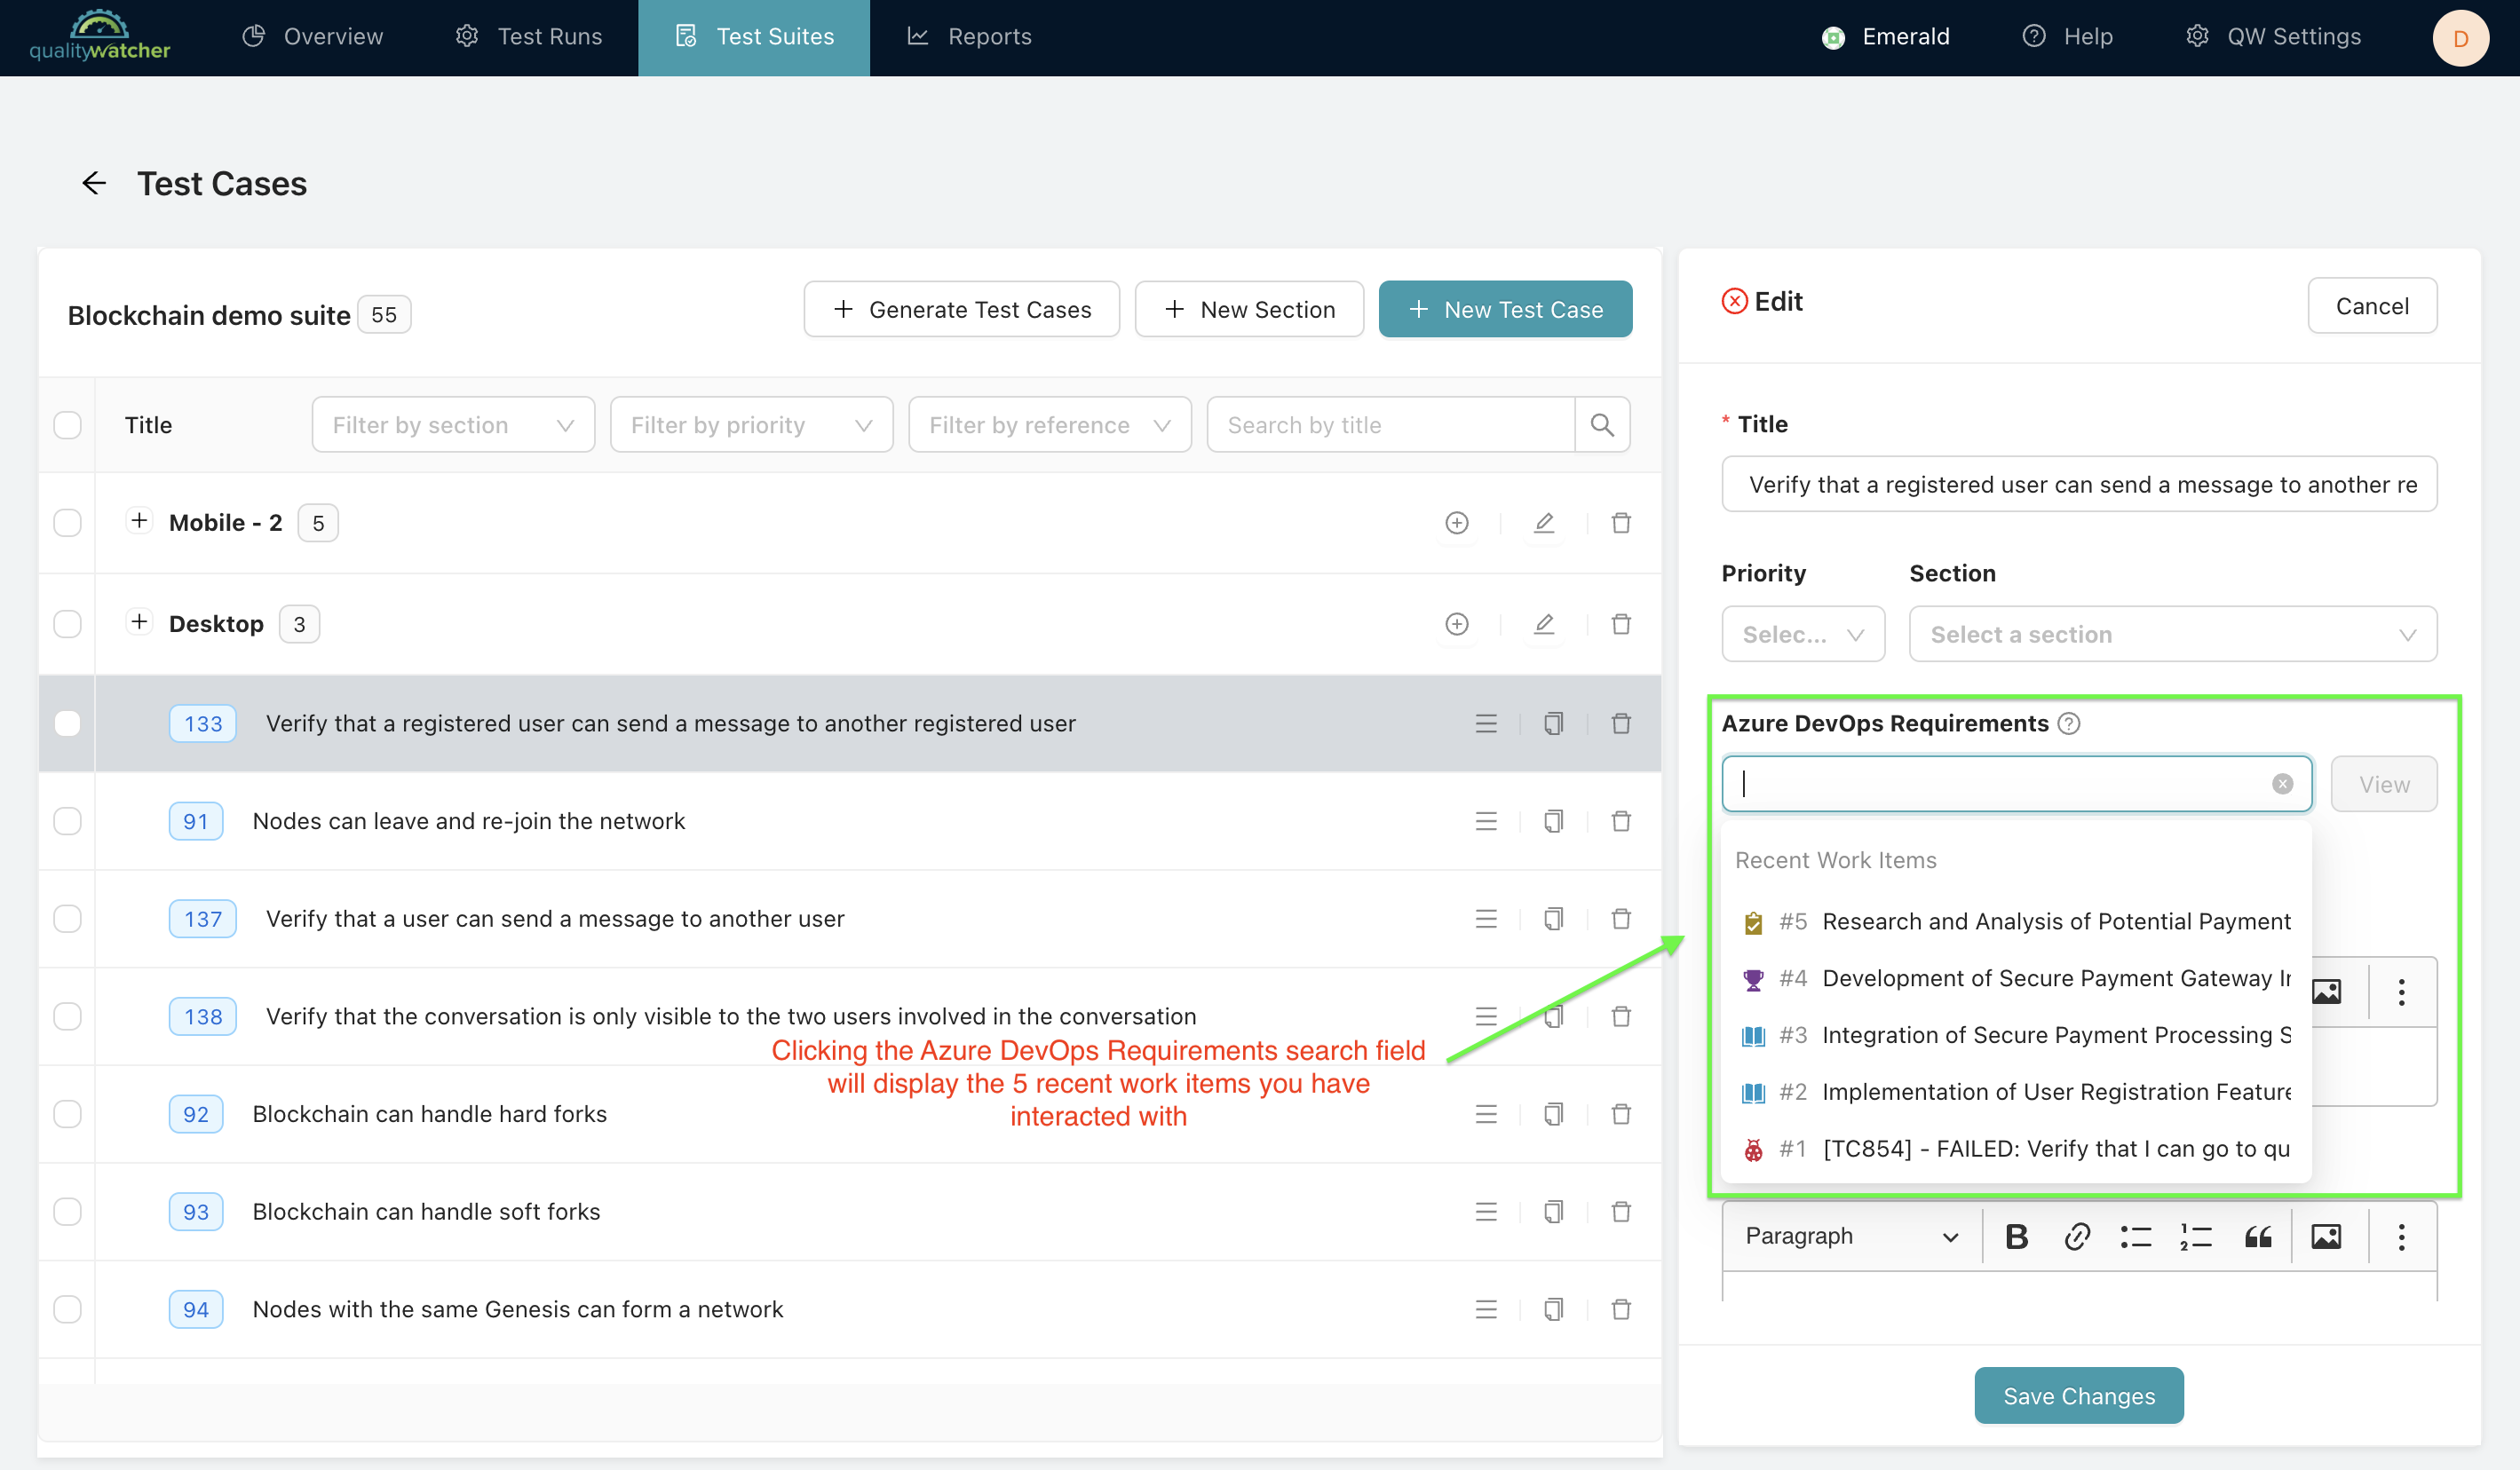This screenshot has width=2520, height=1470.
Task: Delete test case 94
Action: (x=1621, y=1309)
